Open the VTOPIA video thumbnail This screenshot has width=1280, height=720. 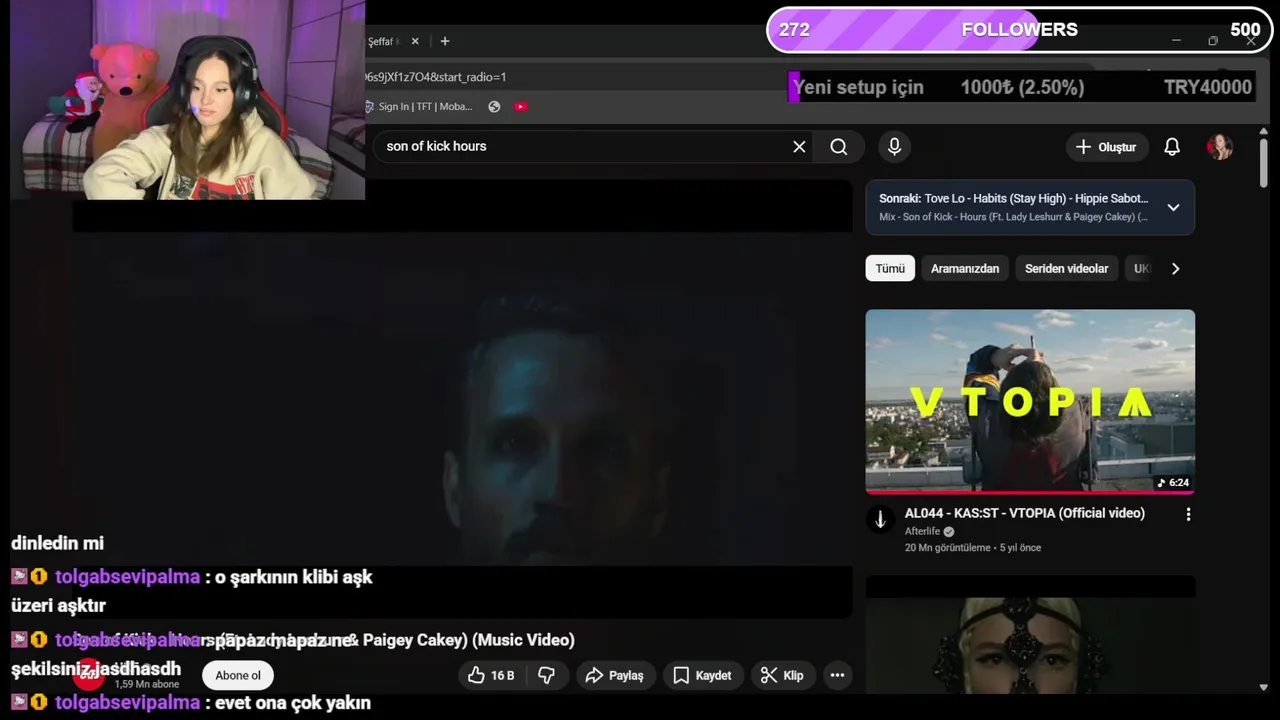tap(1030, 401)
